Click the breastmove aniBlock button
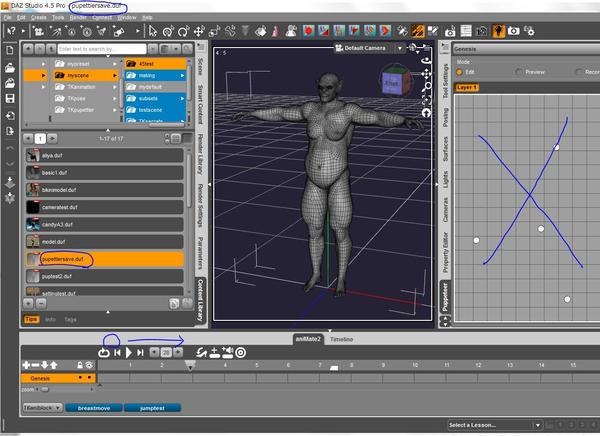The height and width of the screenshot is (436, 600). pyautogui.click(x=94, y=408)
